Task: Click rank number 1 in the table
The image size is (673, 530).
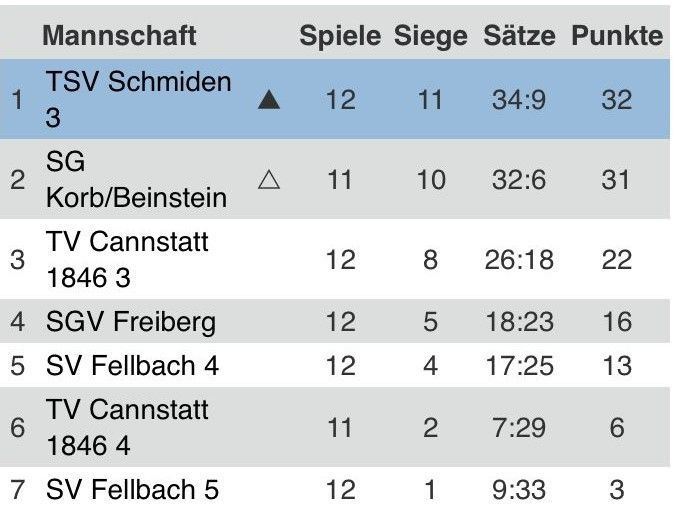Action: 15,100
